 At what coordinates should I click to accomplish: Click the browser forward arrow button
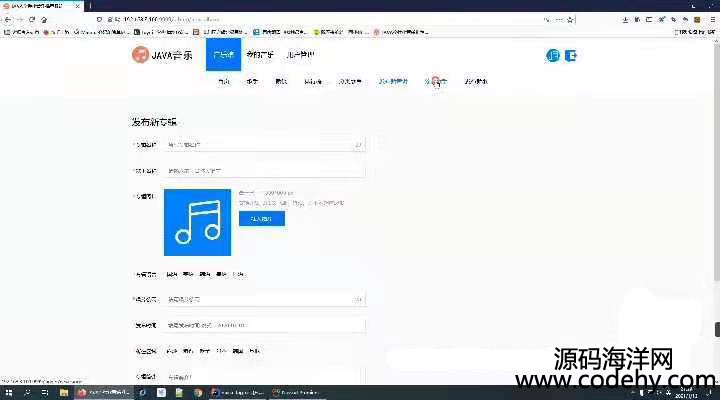click(20, 20)
